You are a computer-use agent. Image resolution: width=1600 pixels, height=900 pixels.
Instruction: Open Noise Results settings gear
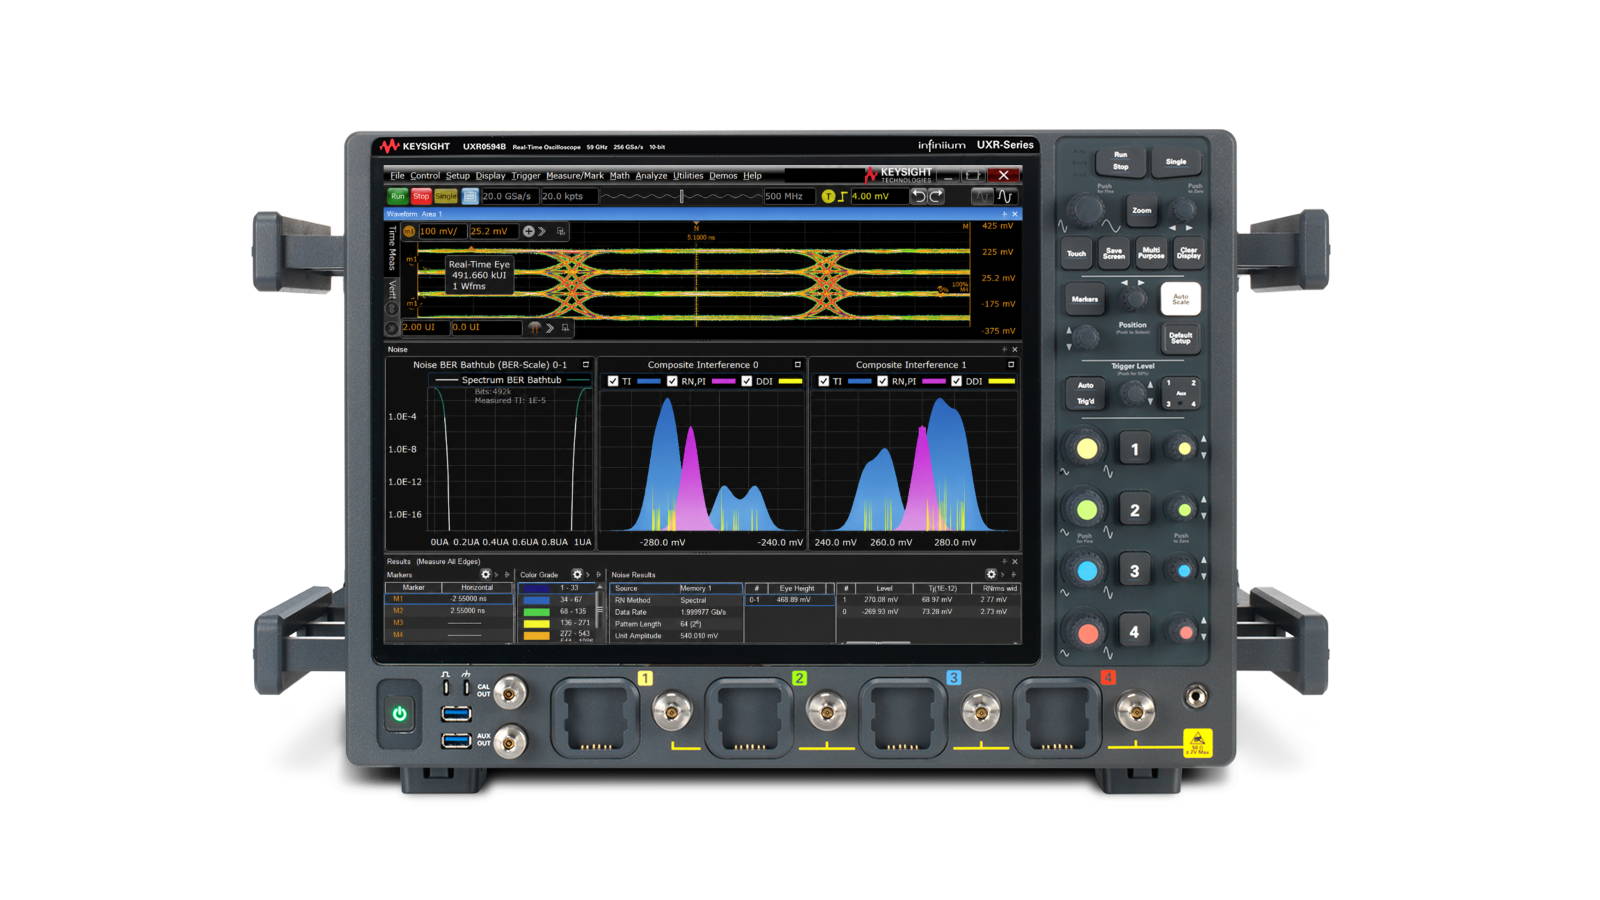991,574
